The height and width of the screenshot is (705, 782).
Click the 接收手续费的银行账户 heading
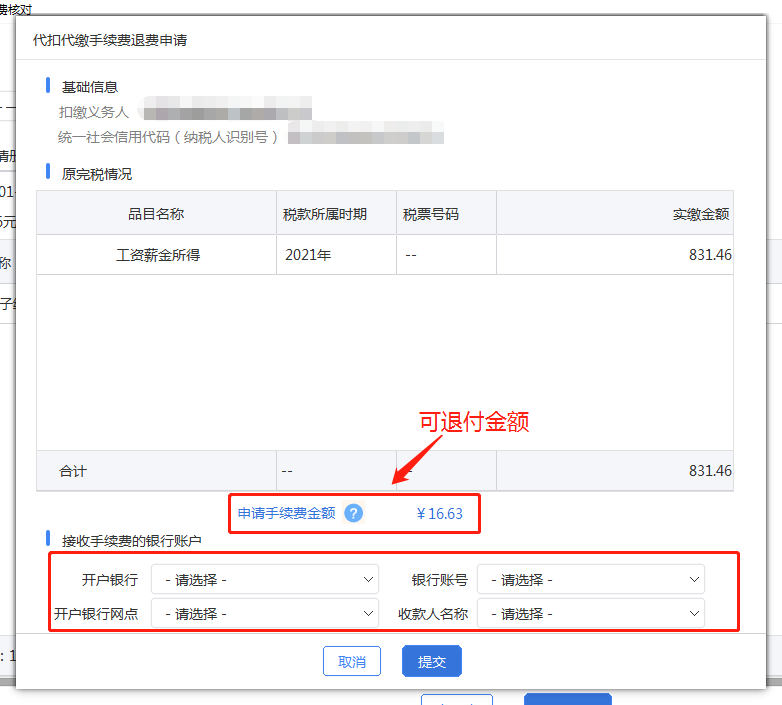[x=132, y=541]
